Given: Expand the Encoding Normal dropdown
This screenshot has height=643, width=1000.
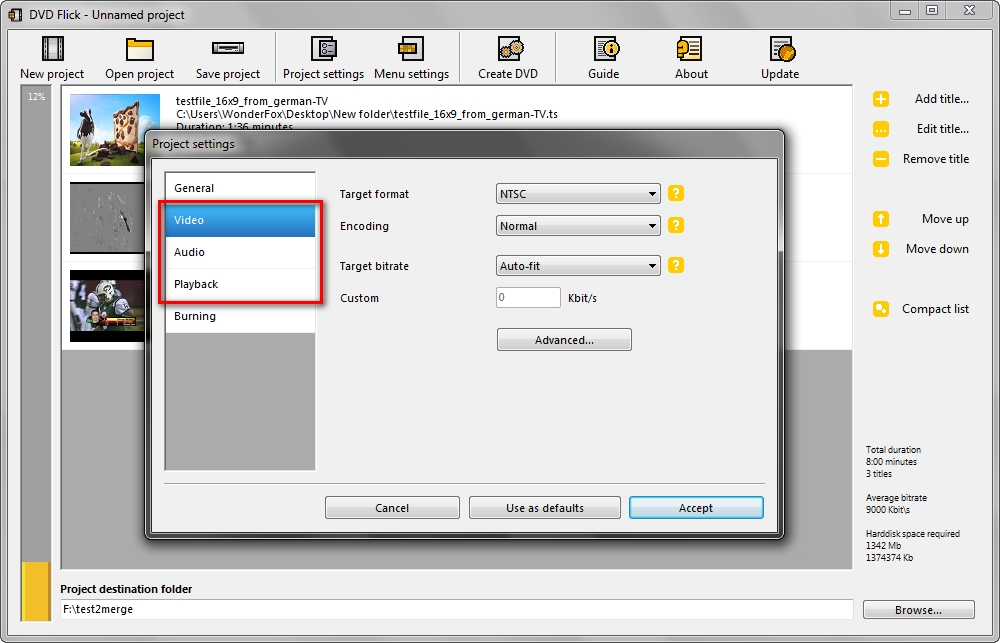Looking at the screenshot, I should [578, 226].
